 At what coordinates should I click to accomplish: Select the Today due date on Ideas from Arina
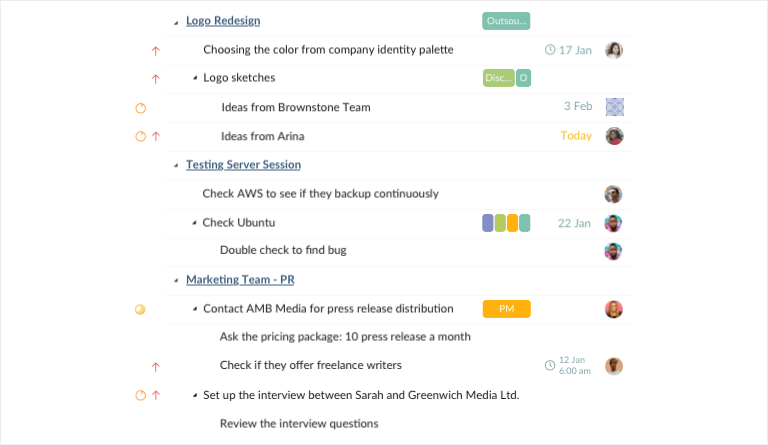[576, 136]
